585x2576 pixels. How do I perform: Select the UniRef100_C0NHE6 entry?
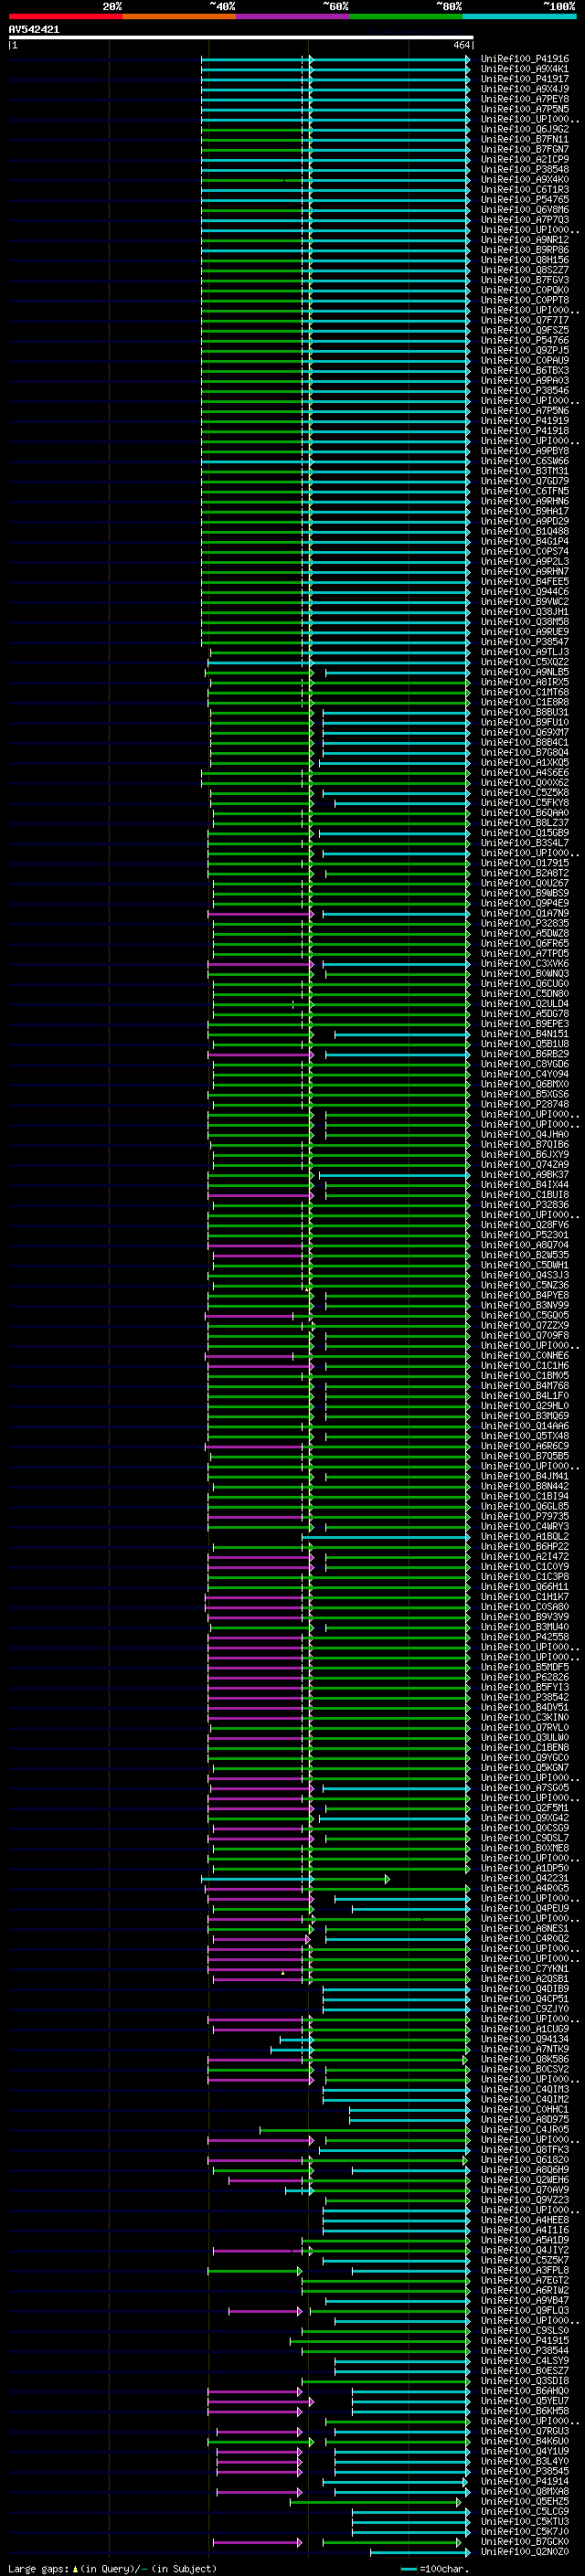pos(525,1356)
